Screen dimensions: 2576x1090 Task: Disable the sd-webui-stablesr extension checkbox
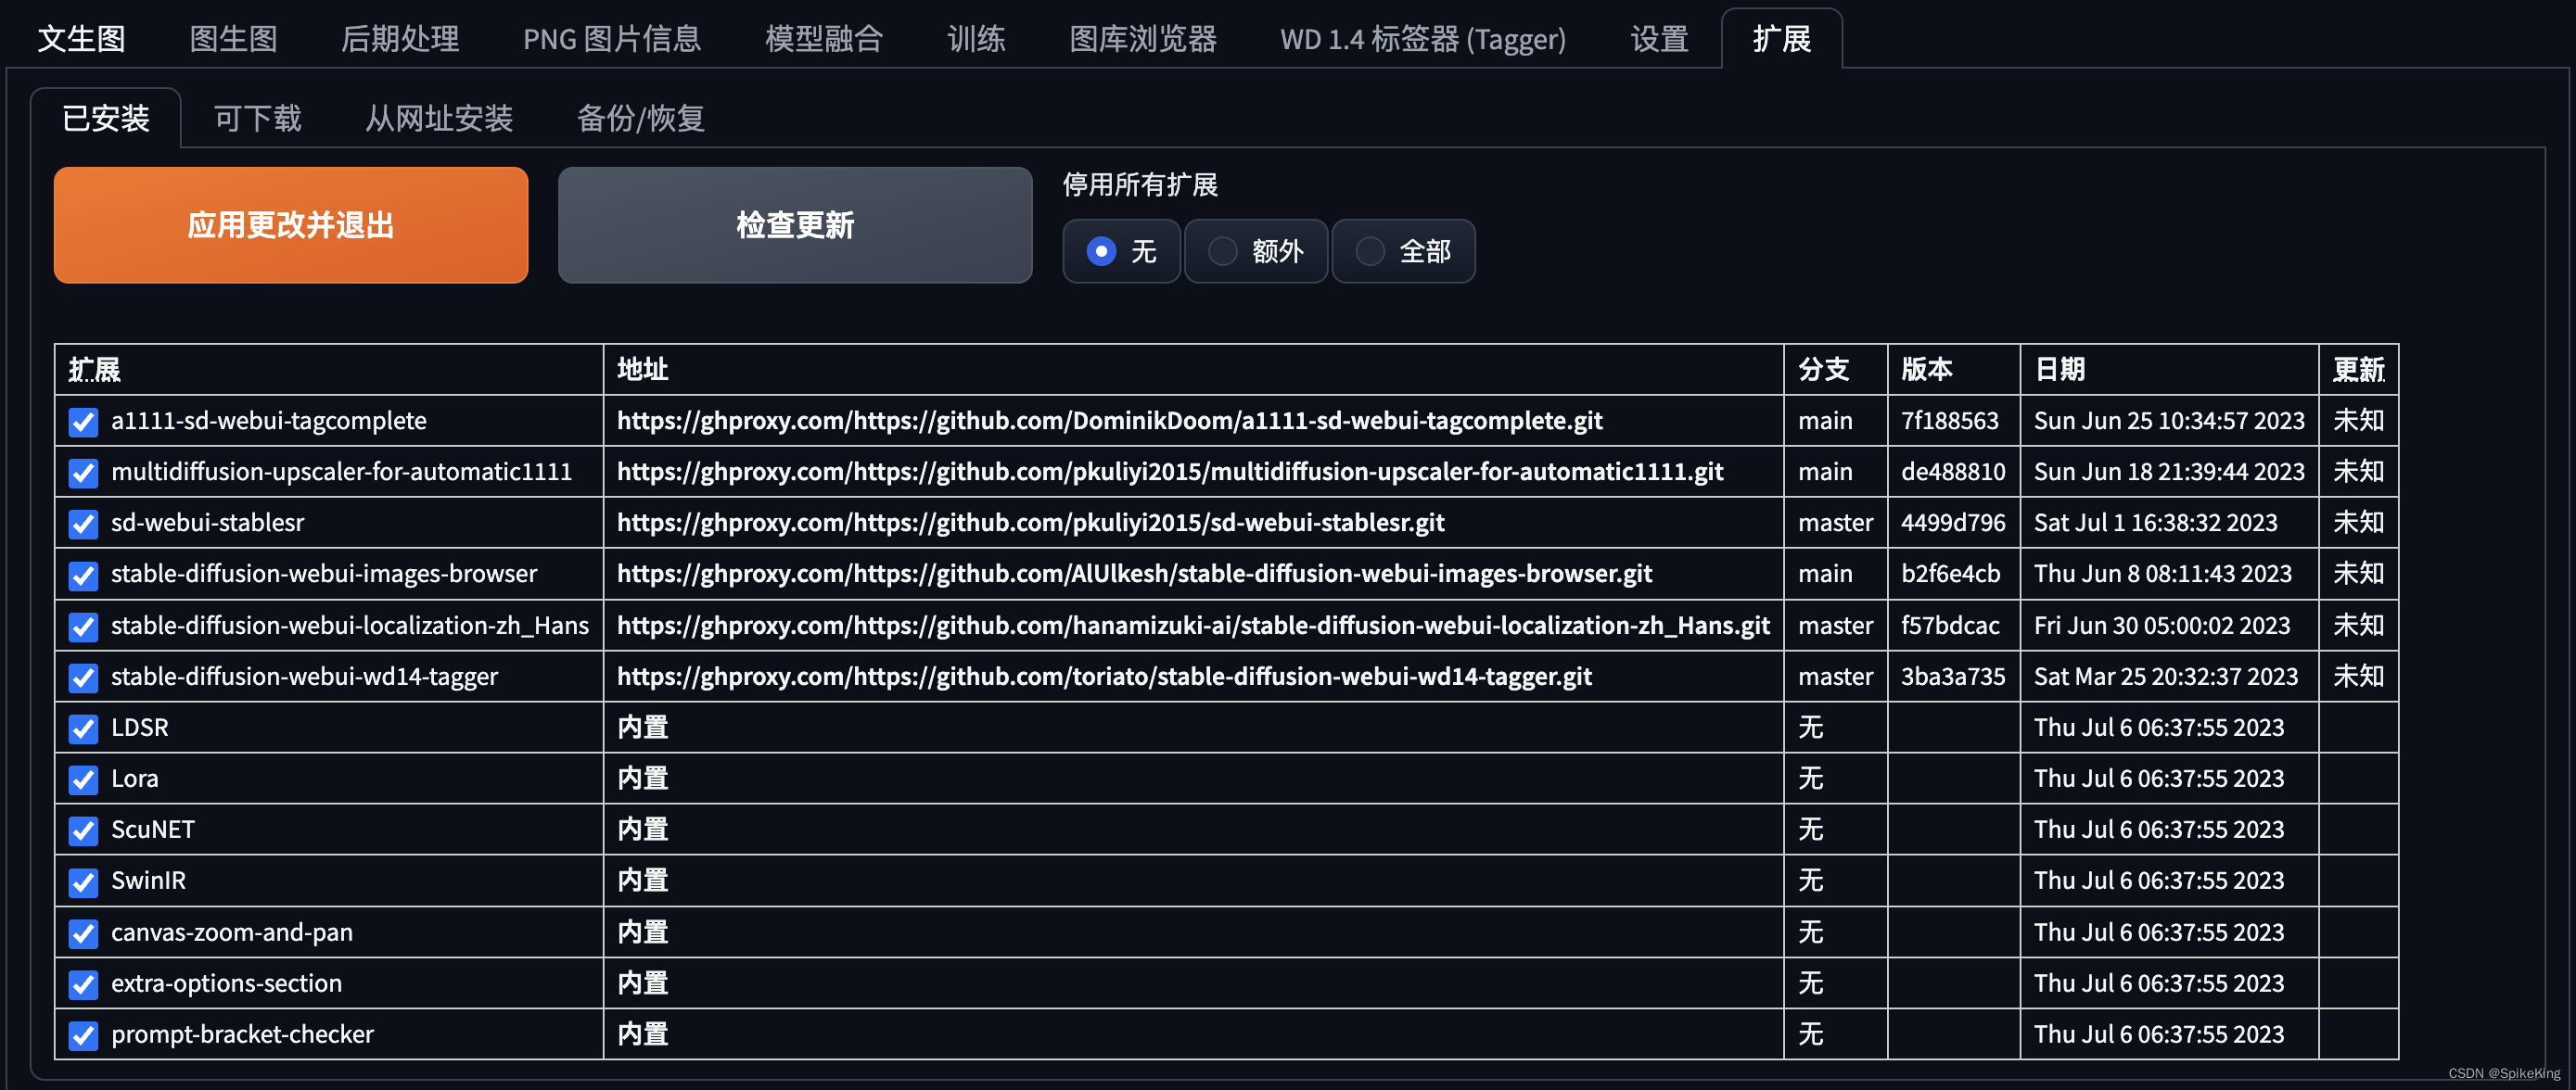[x=83, y=524]
